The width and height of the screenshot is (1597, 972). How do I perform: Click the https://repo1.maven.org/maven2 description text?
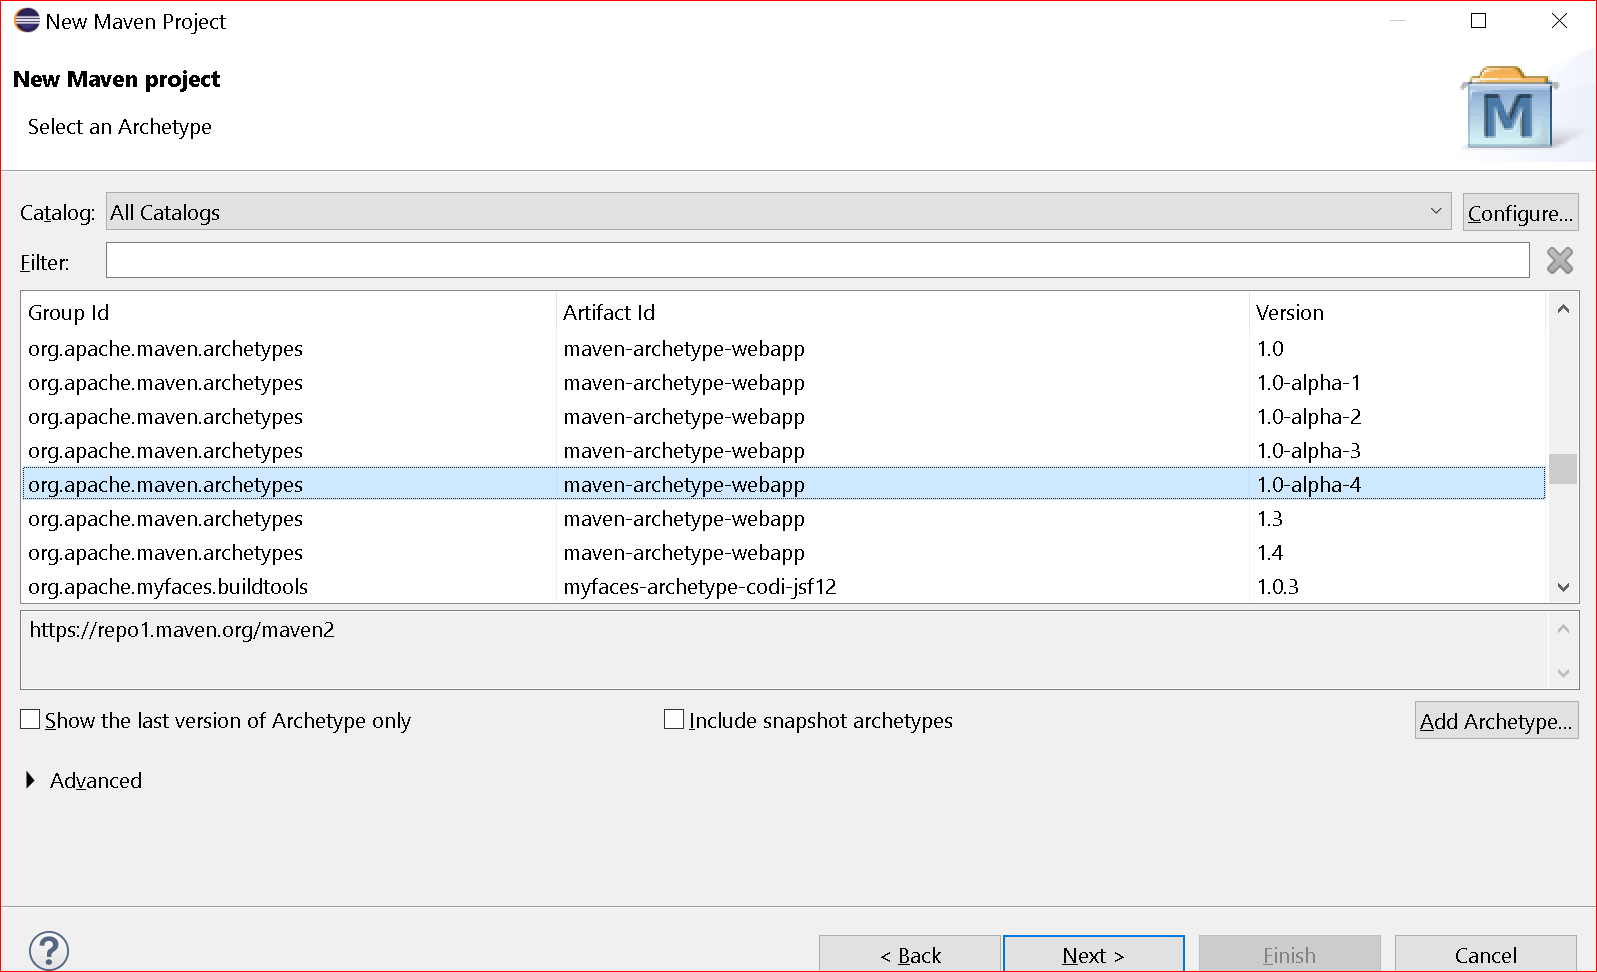point(182,630)
